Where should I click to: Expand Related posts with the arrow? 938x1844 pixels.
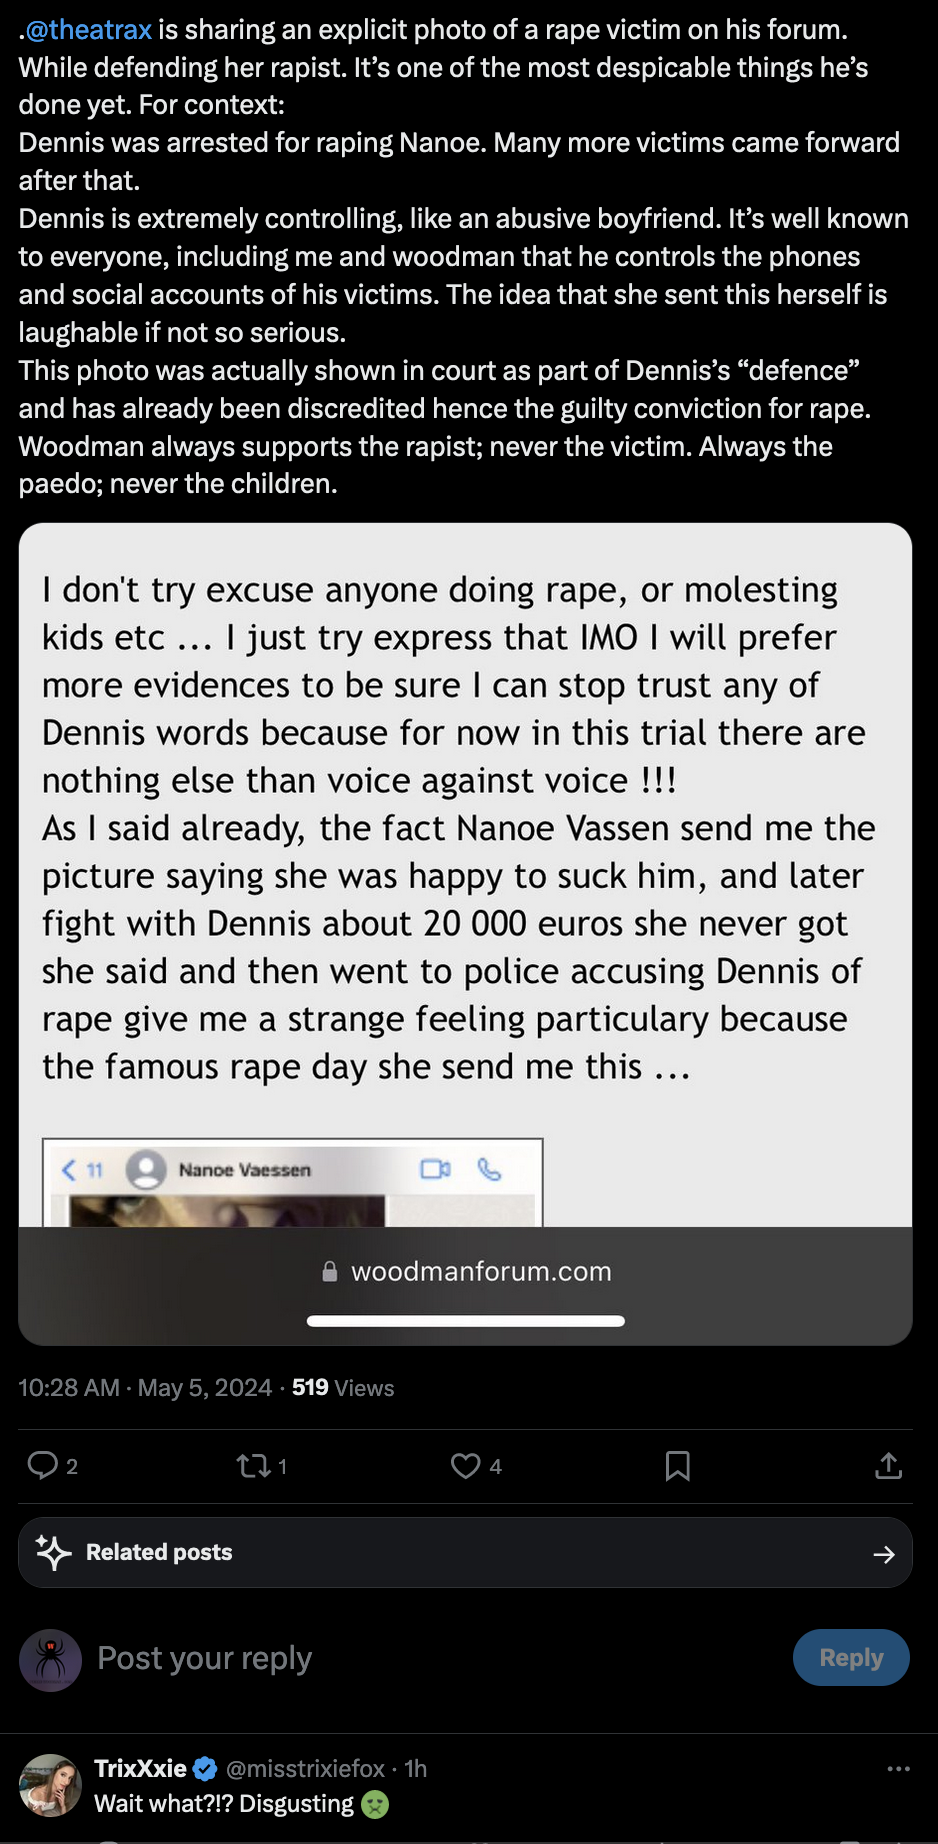pos(883,1554)
